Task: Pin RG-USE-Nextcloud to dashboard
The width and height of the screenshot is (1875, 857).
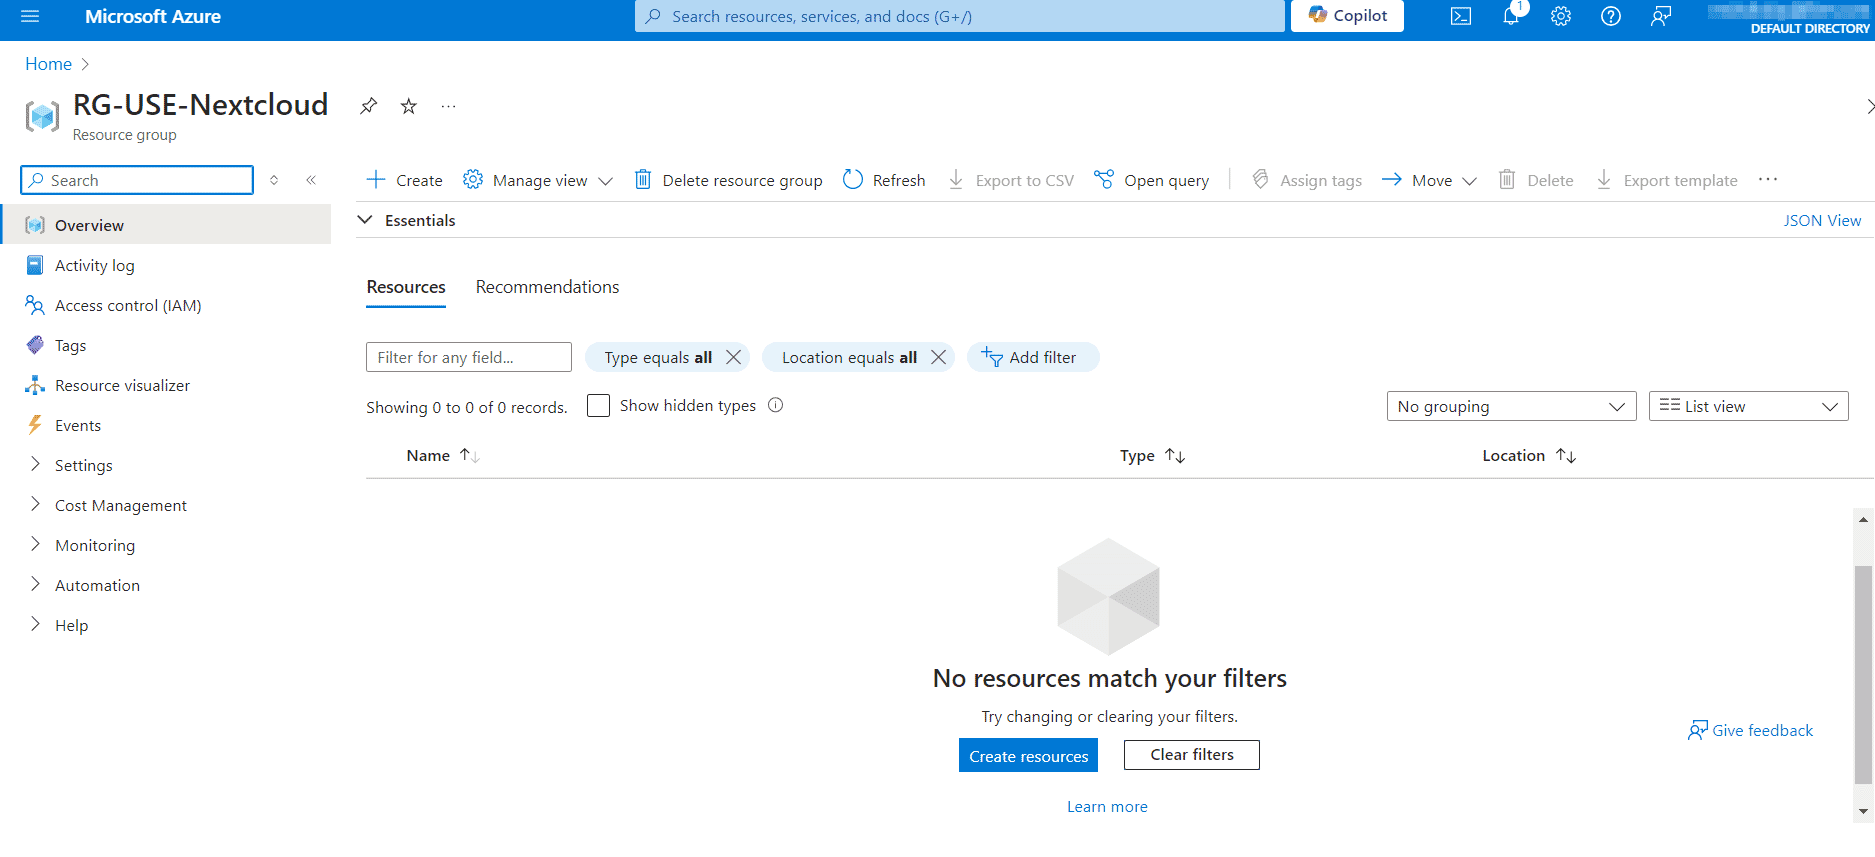Action: point(369,106)
